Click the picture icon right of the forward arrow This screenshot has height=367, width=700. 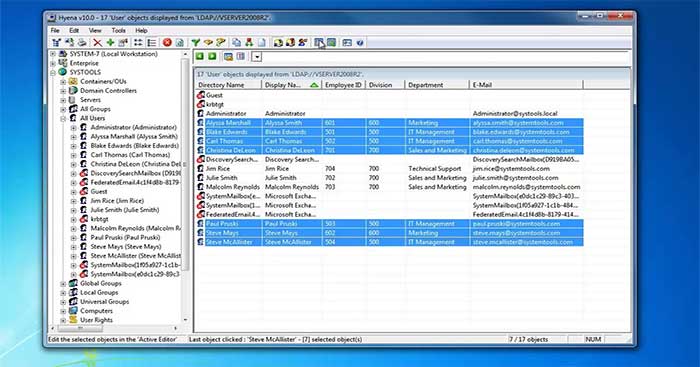pyautogui.click(x=228, y=56)
